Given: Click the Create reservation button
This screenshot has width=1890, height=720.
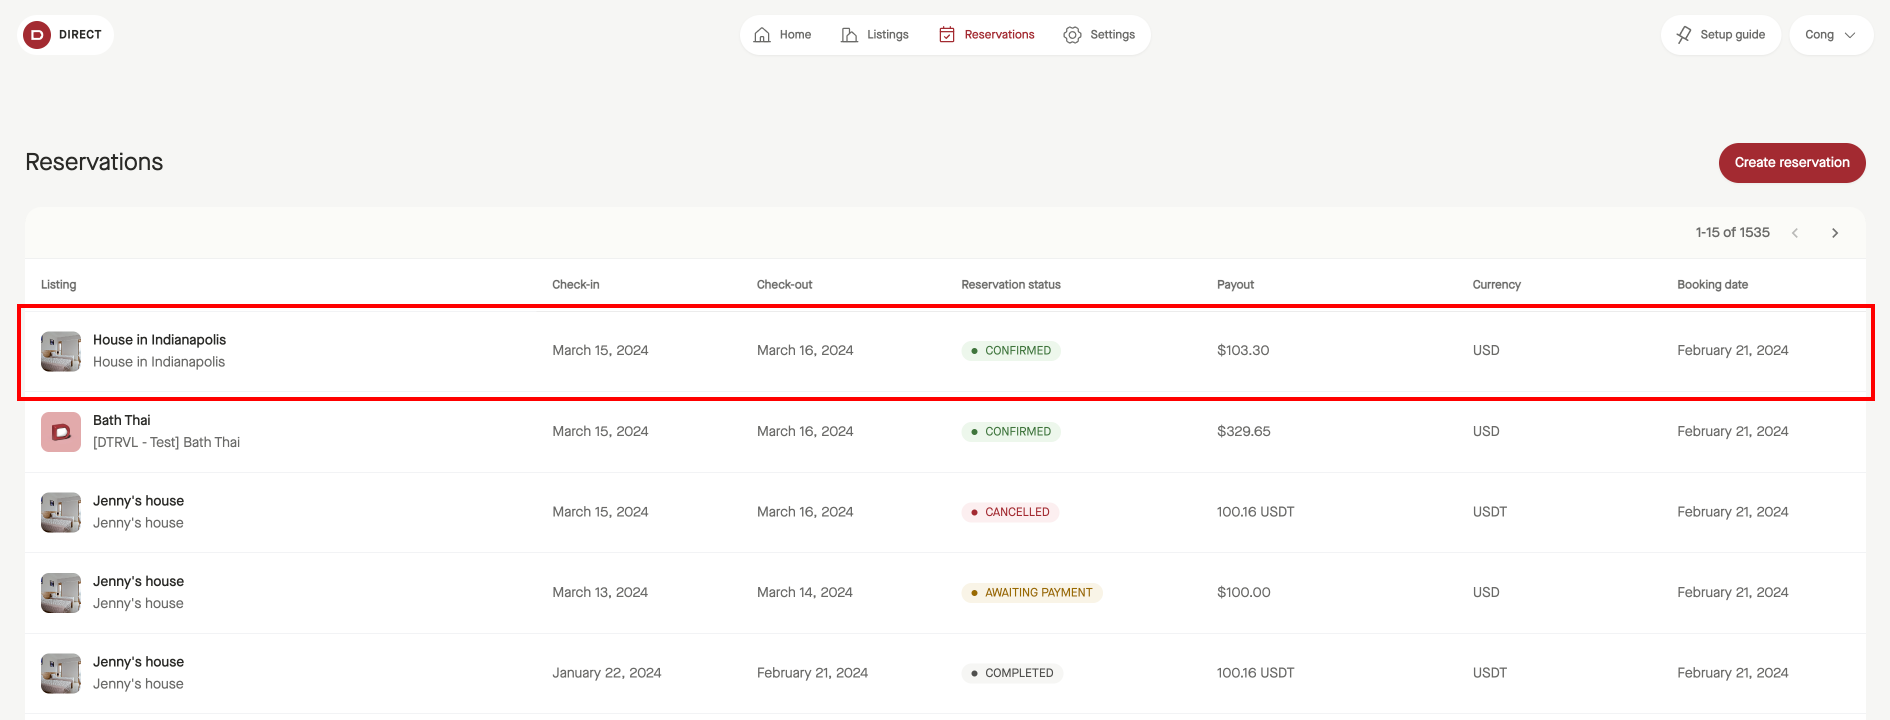Looking at the screenshot, I should click(1792, 163).
